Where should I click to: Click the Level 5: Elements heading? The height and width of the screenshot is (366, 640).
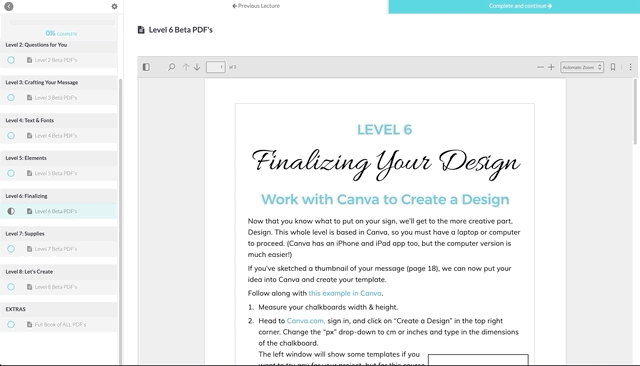point(26,158)
